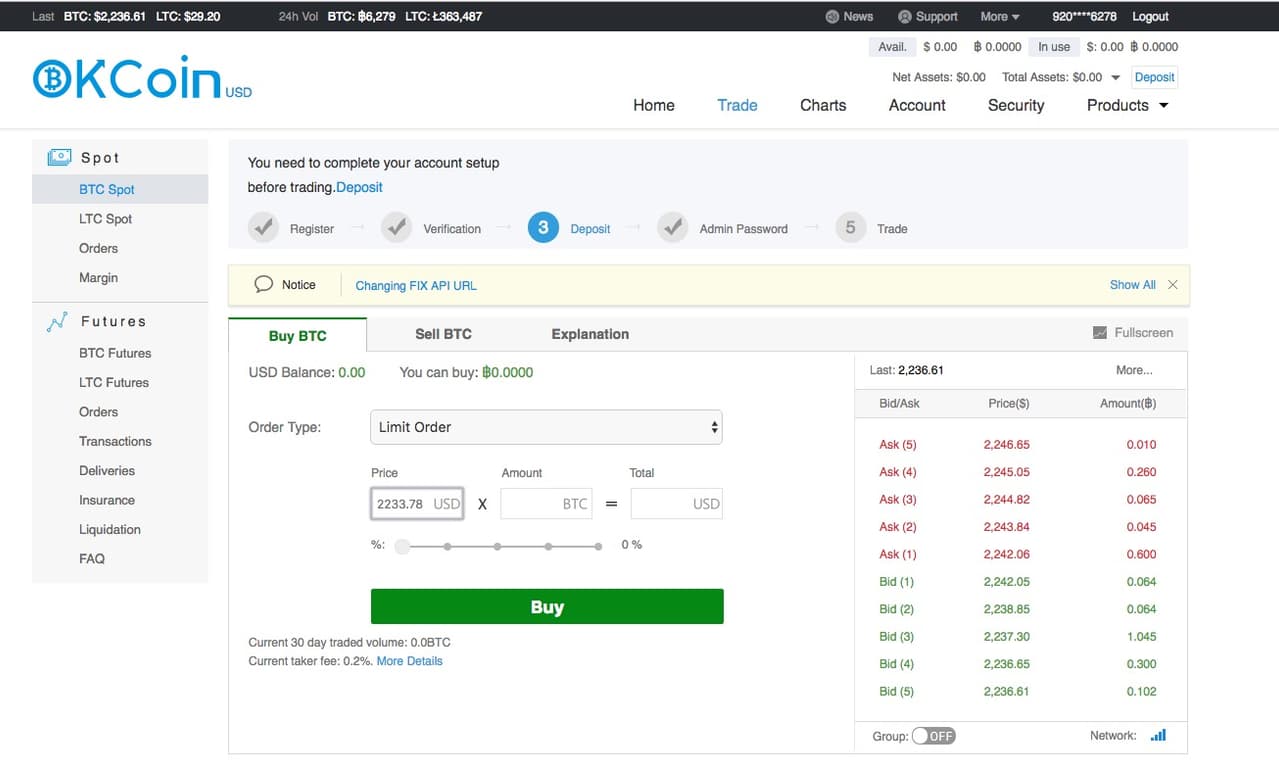This screenshot has height=771, width=1279.
Task: Switch to the Sell BTC tab
Action: coord(443,334)
